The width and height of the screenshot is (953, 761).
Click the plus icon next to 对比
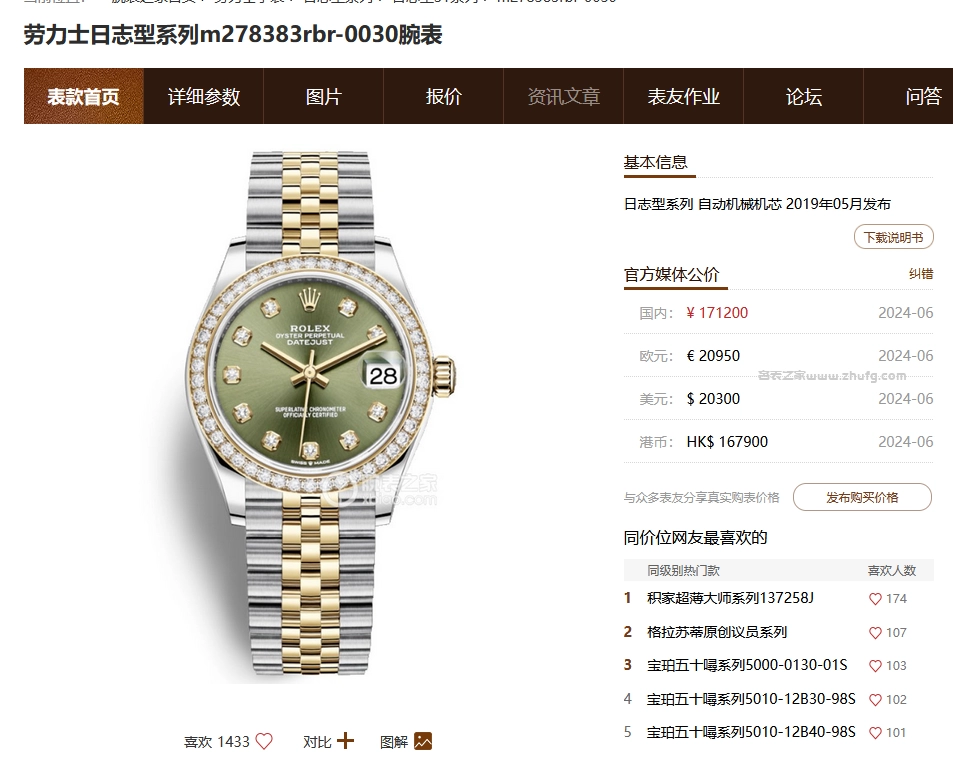pos(345,741)
